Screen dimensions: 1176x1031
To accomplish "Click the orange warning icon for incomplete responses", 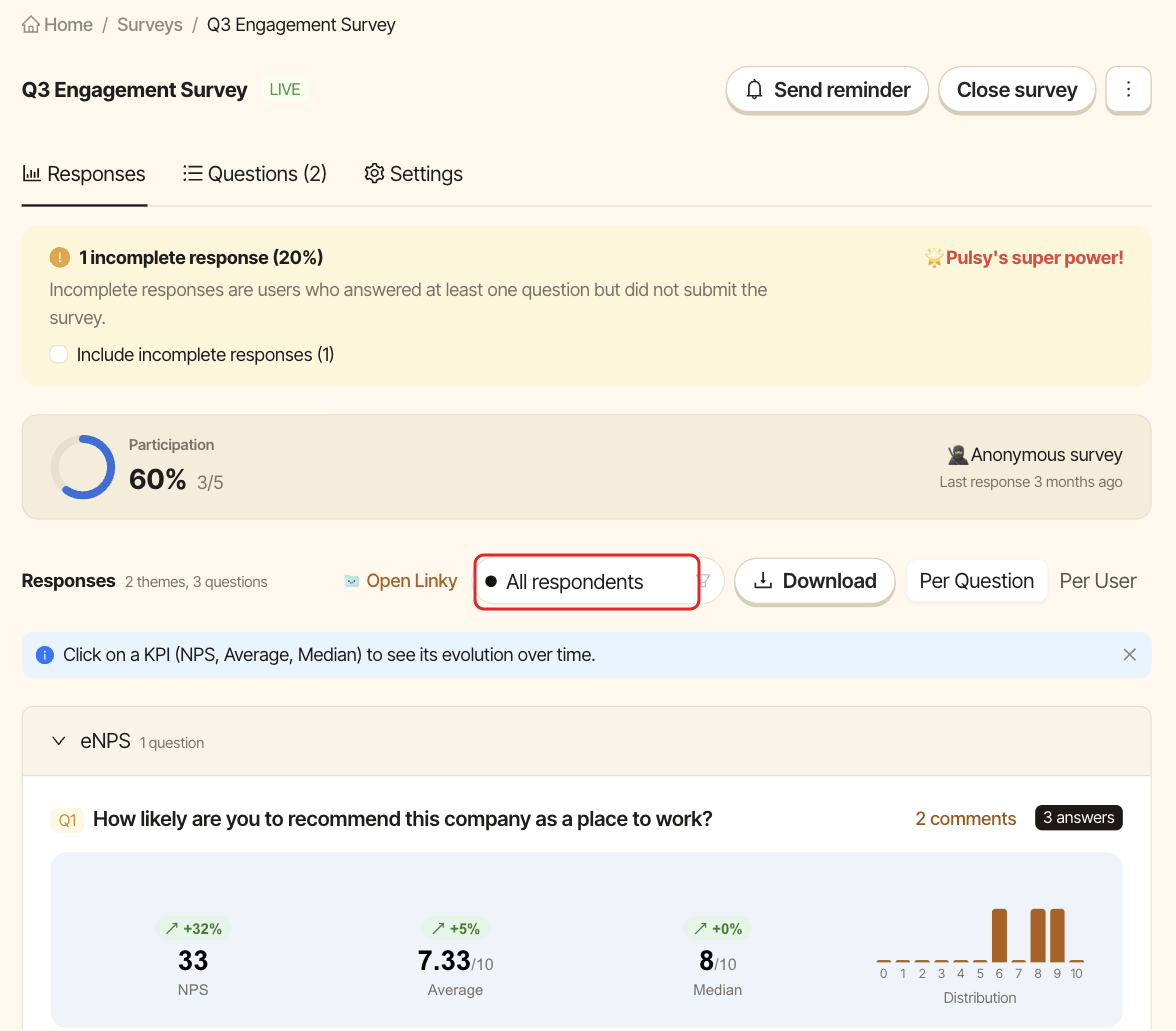I will pos(59,258).
